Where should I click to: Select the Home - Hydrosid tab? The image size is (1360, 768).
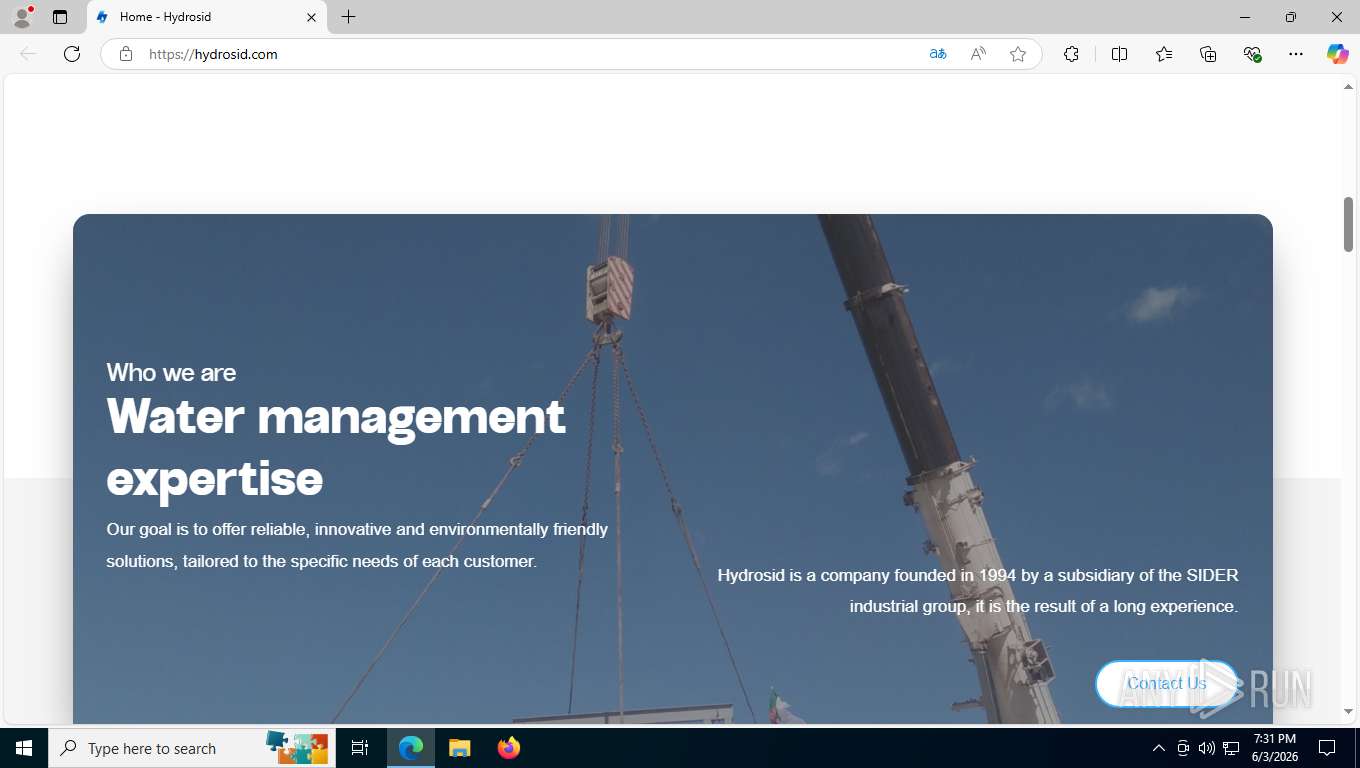(x=207, y=17)
